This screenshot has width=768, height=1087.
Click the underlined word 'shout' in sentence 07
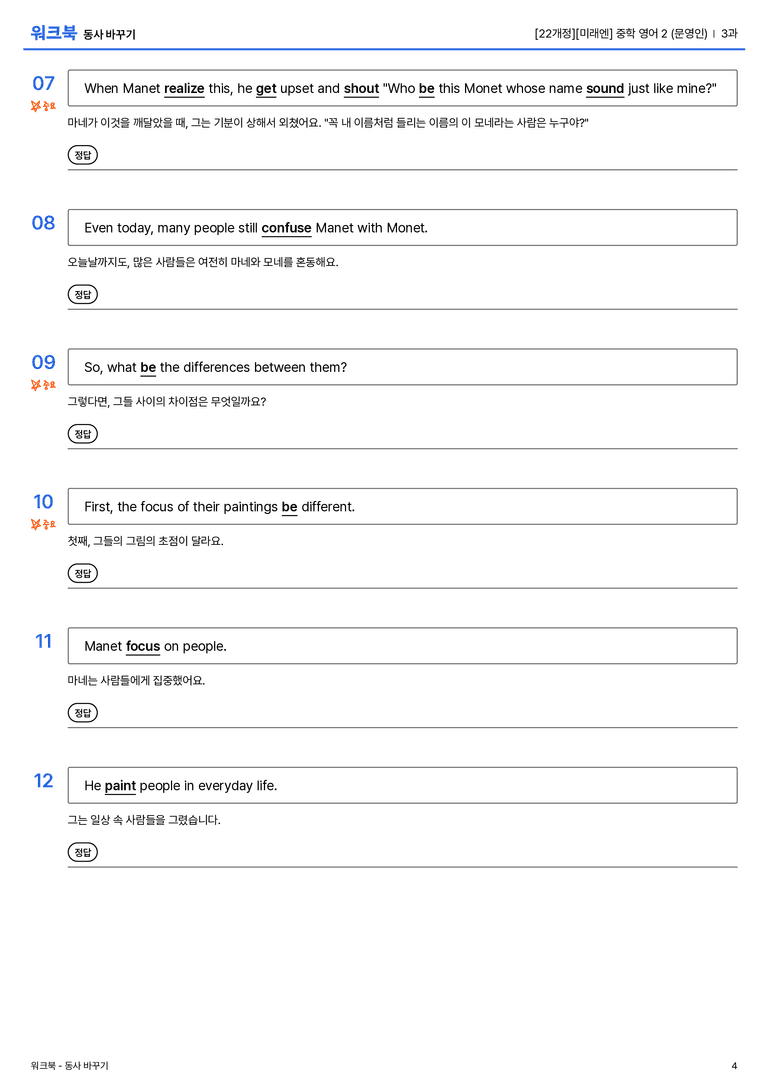(361, 89)
